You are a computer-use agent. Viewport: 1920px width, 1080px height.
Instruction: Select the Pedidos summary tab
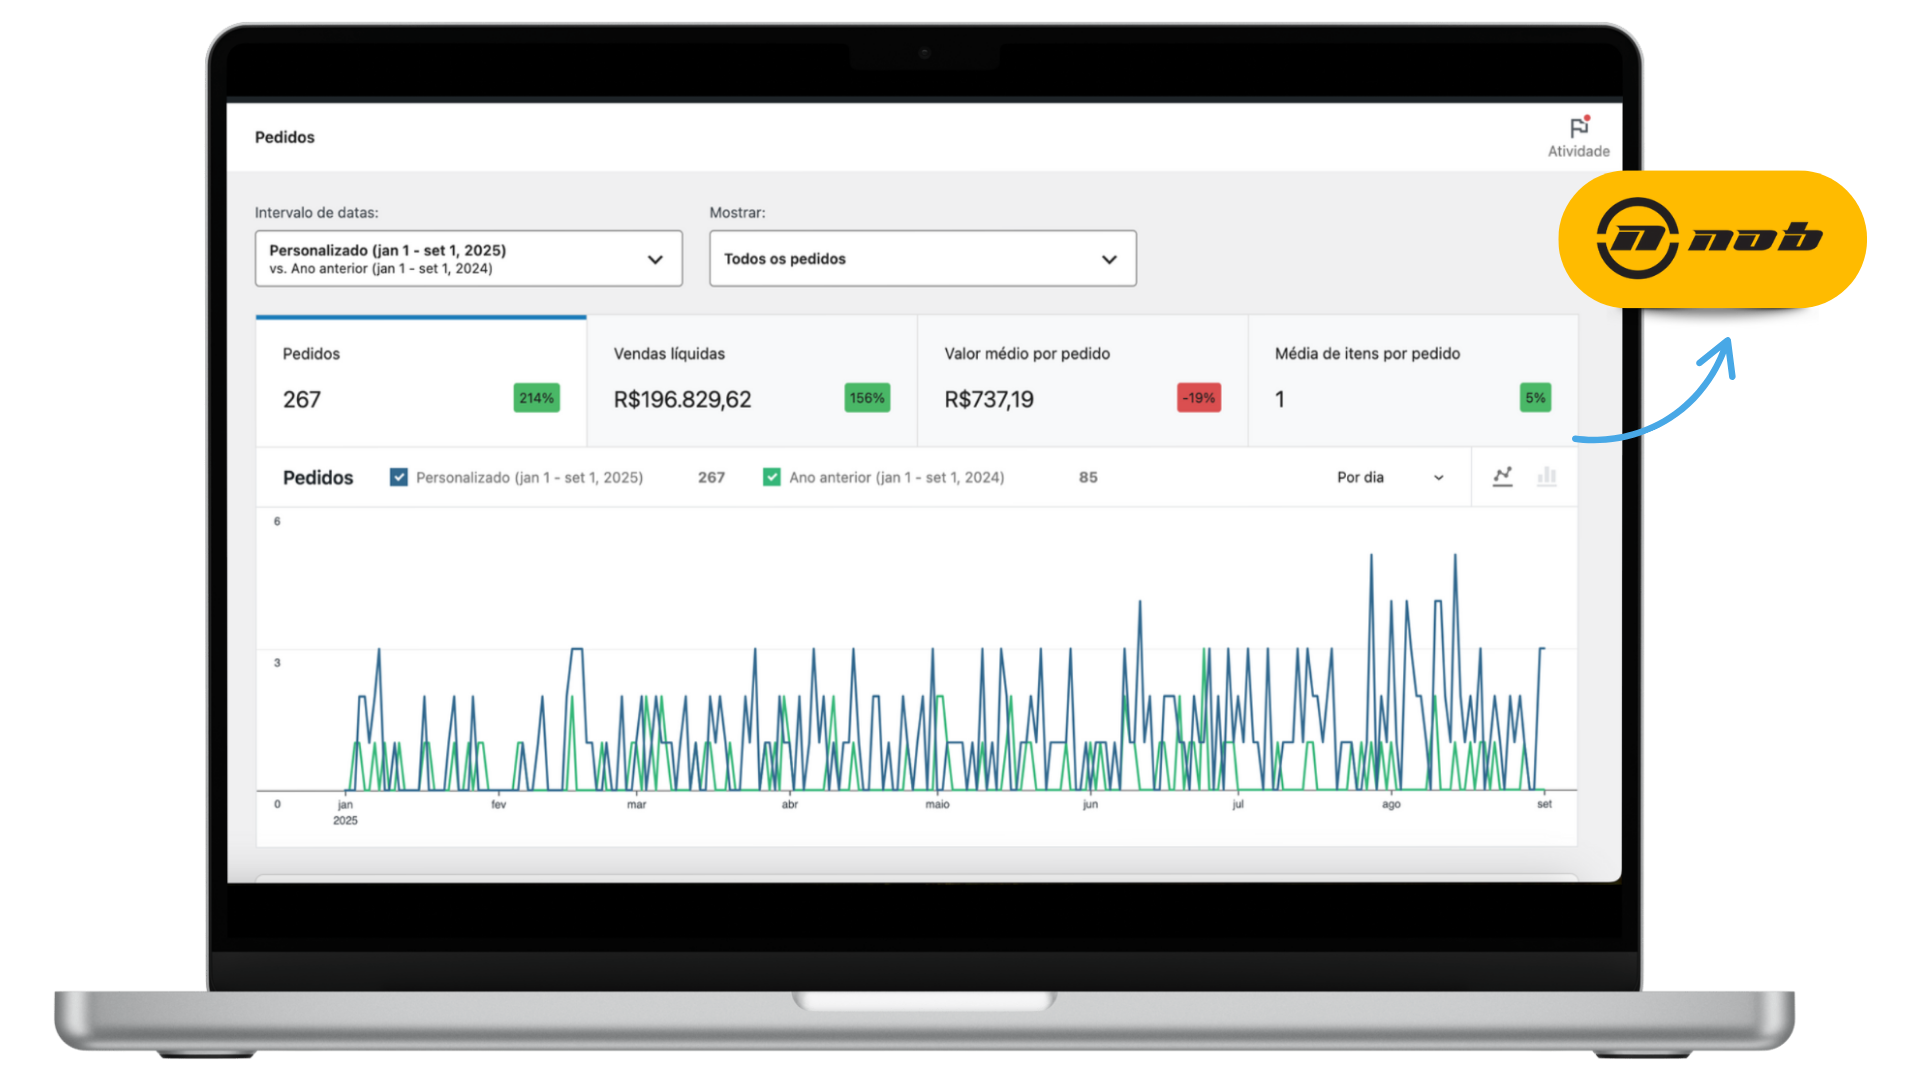(x=420, y=381)
